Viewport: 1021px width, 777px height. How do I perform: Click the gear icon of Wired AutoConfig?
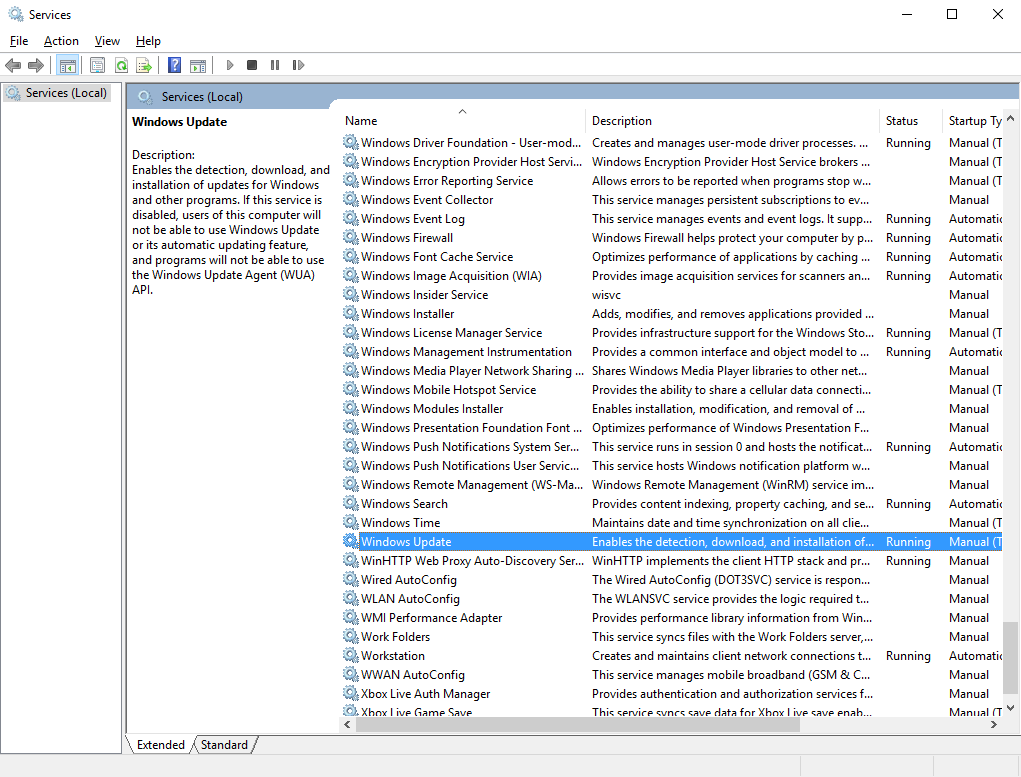(351, 579)
